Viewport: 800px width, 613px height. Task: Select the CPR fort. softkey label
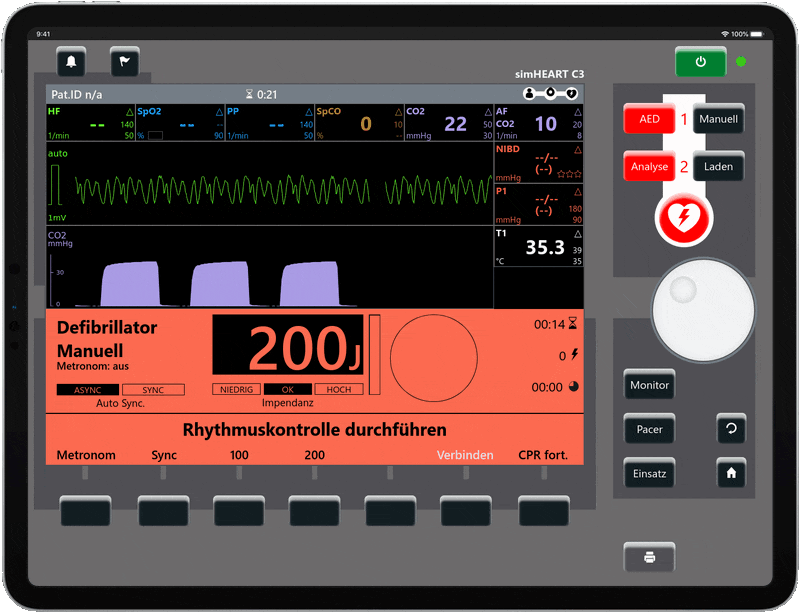(x=543, y=454)
